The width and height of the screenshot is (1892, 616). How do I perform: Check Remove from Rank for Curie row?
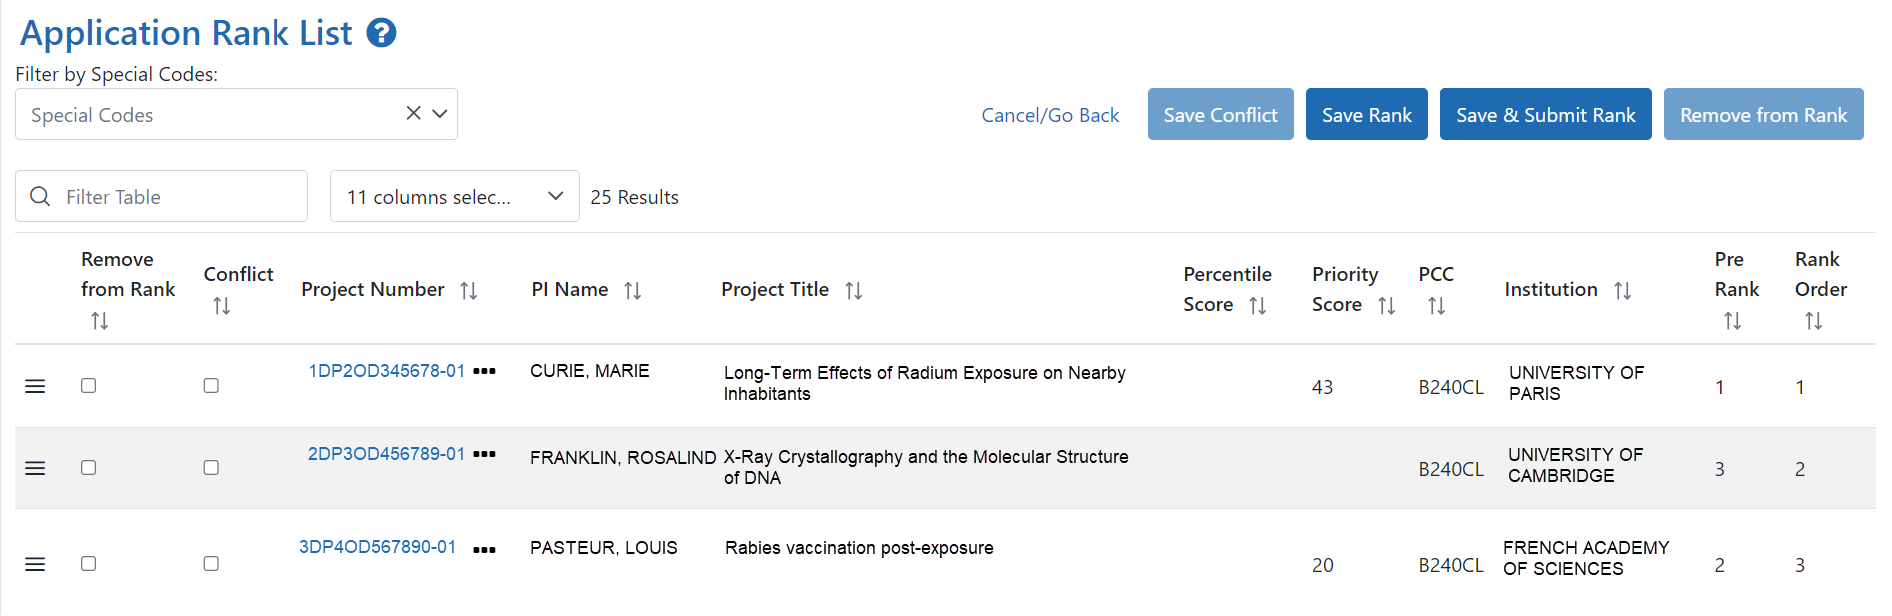(x=88, y=386)
